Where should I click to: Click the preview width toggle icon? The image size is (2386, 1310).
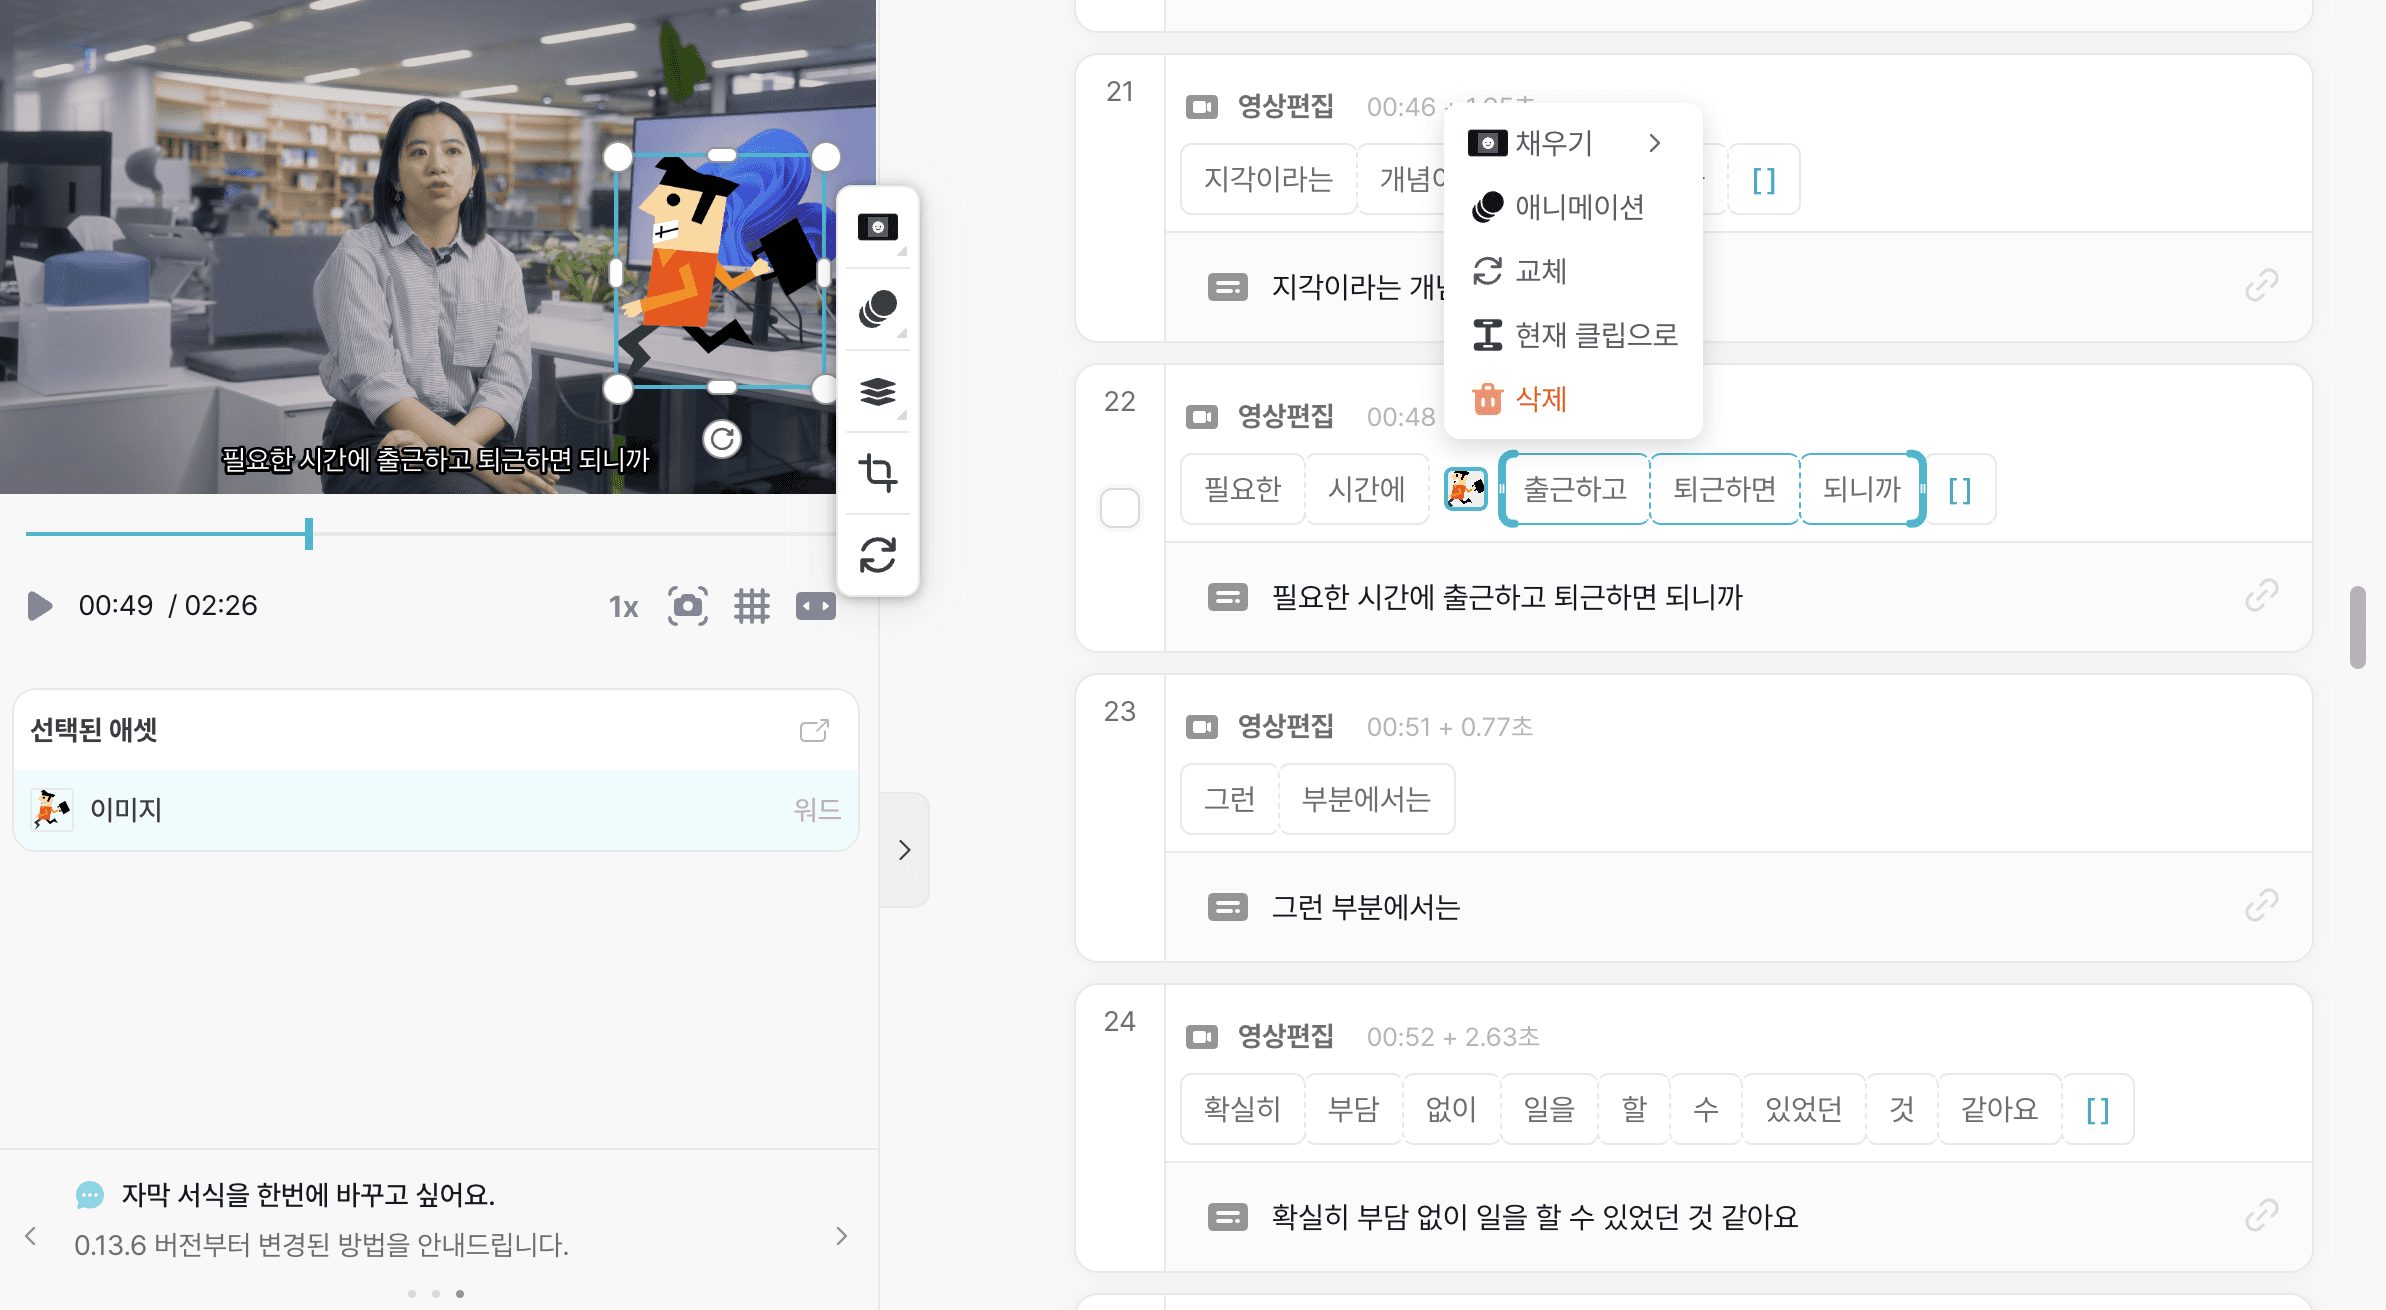pyautogui.click(x=815, y=606)
